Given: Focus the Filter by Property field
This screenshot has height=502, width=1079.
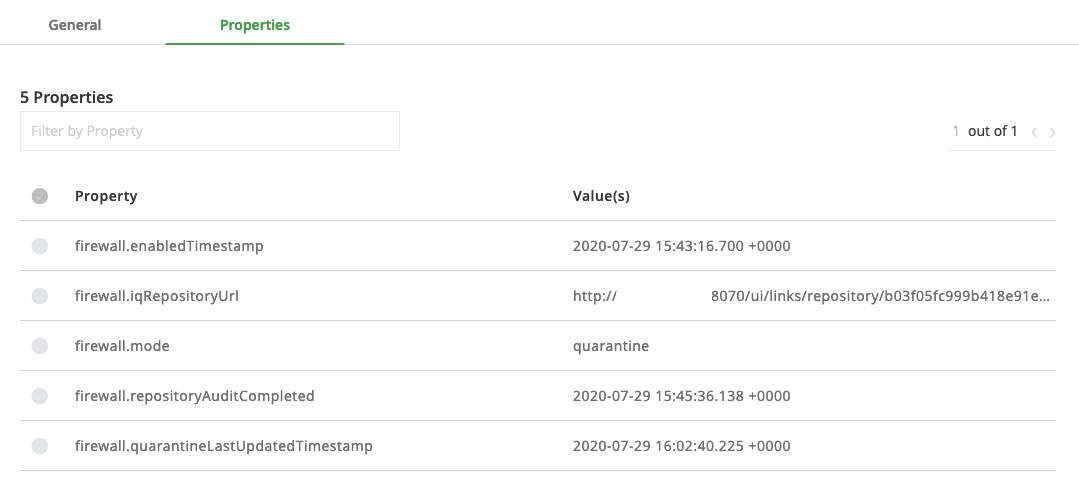Looking at the screenshot, I should pos(210,131).
